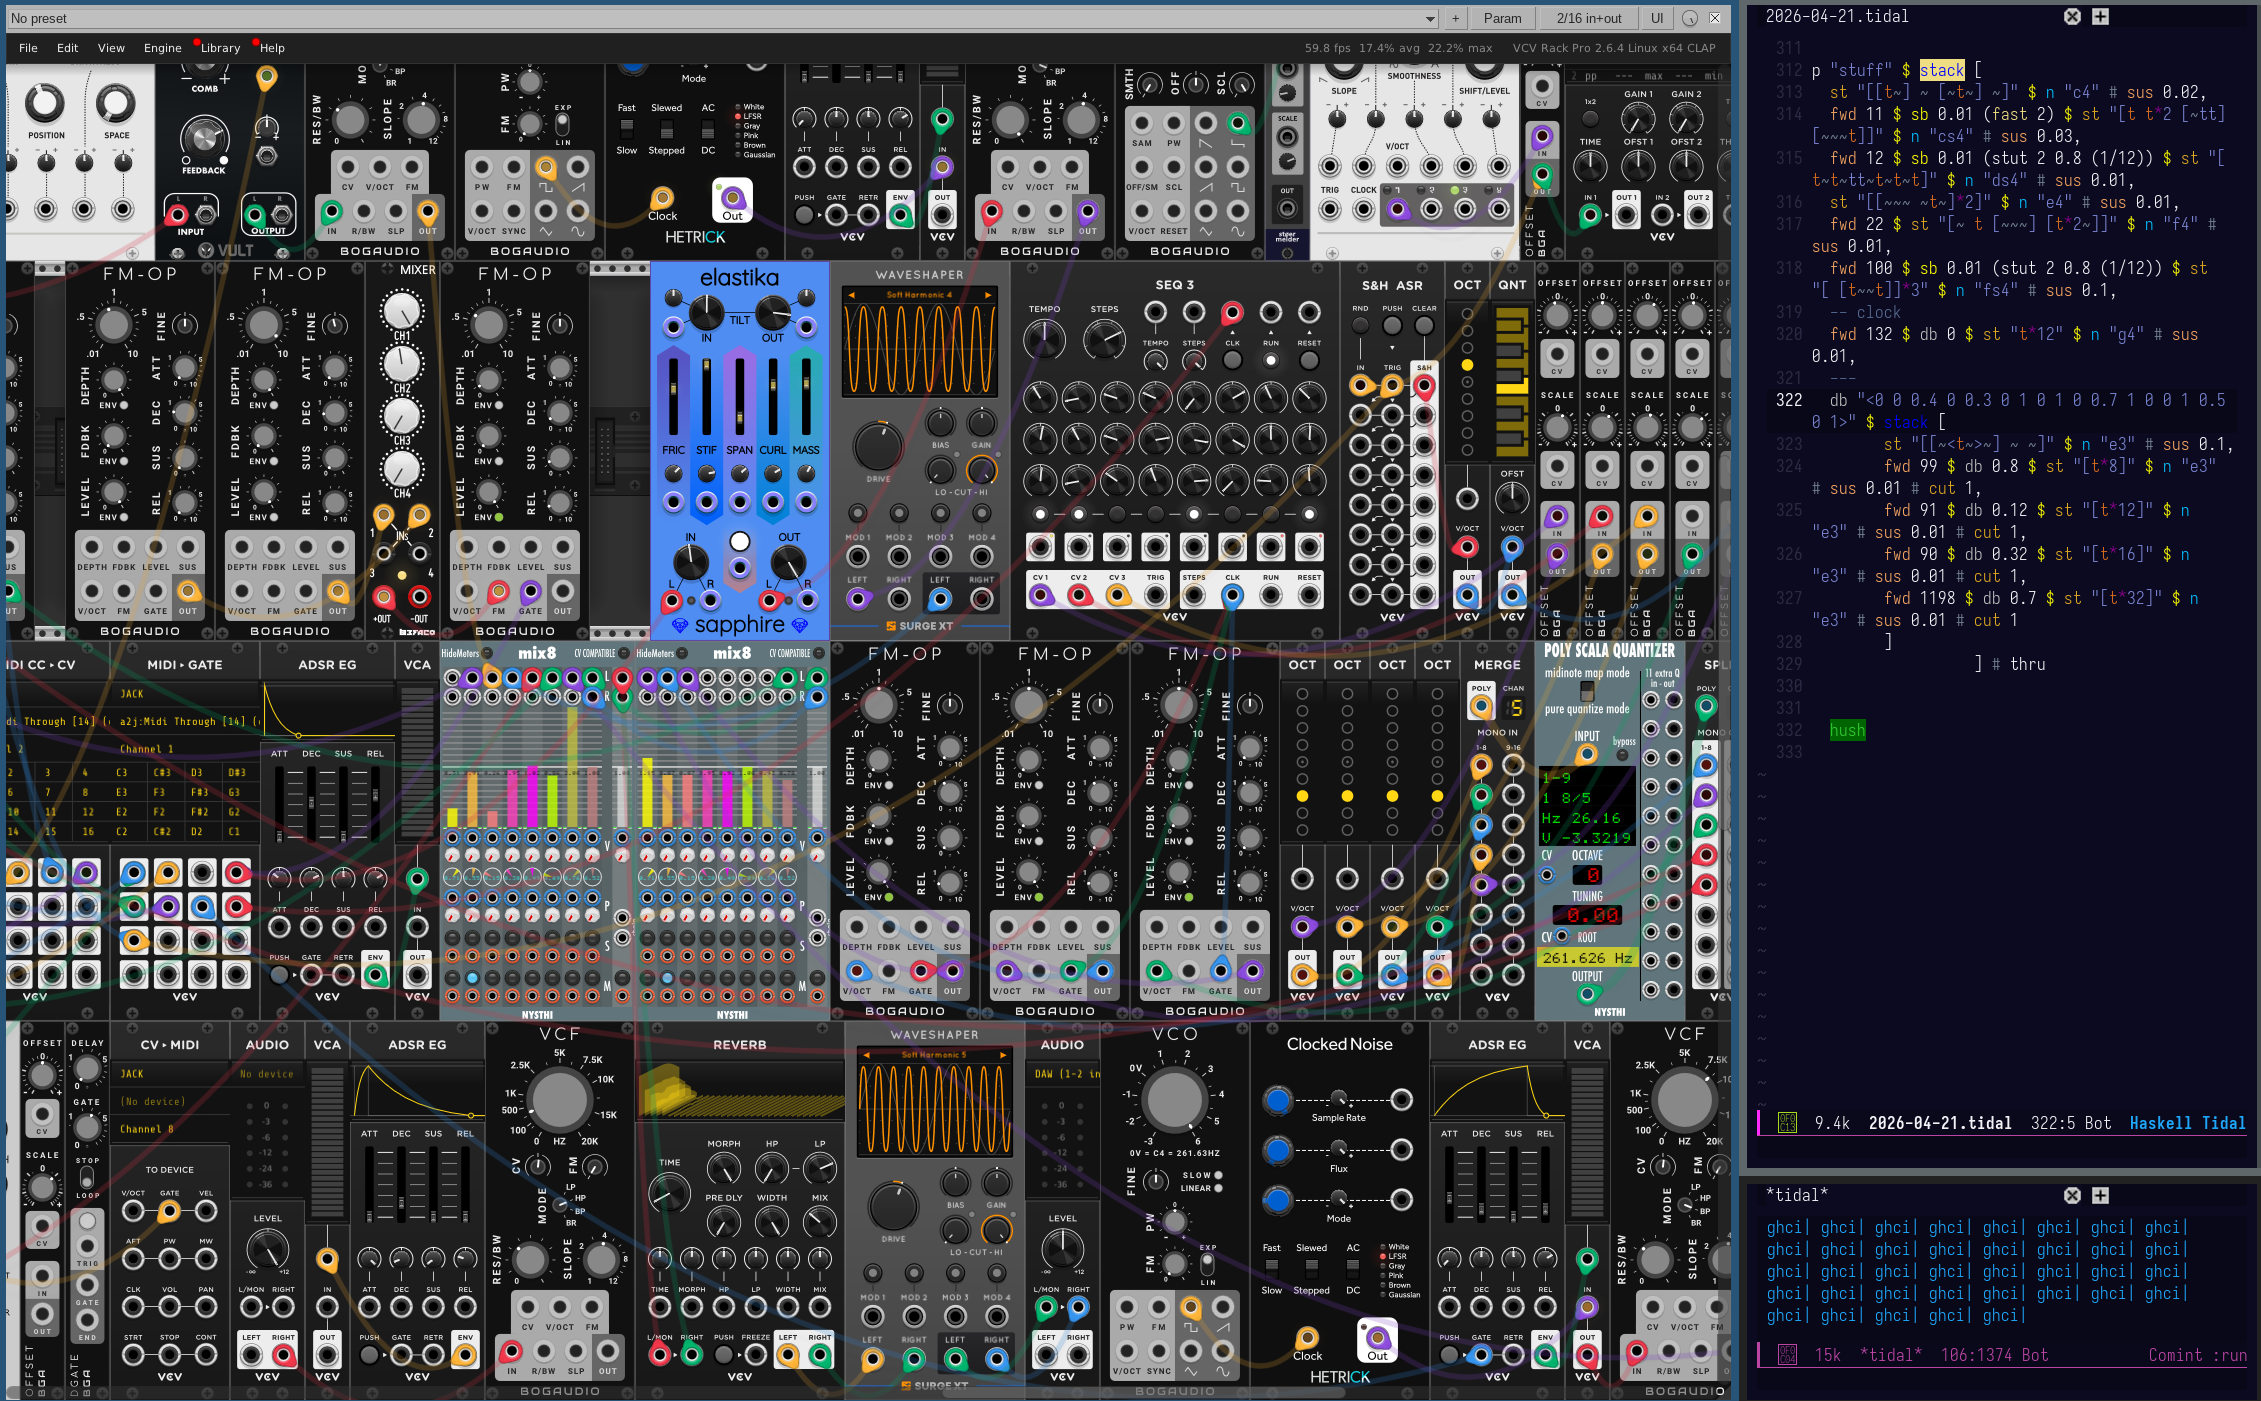Click the bottom-right VCF frequency knob

[1684, 1100]
